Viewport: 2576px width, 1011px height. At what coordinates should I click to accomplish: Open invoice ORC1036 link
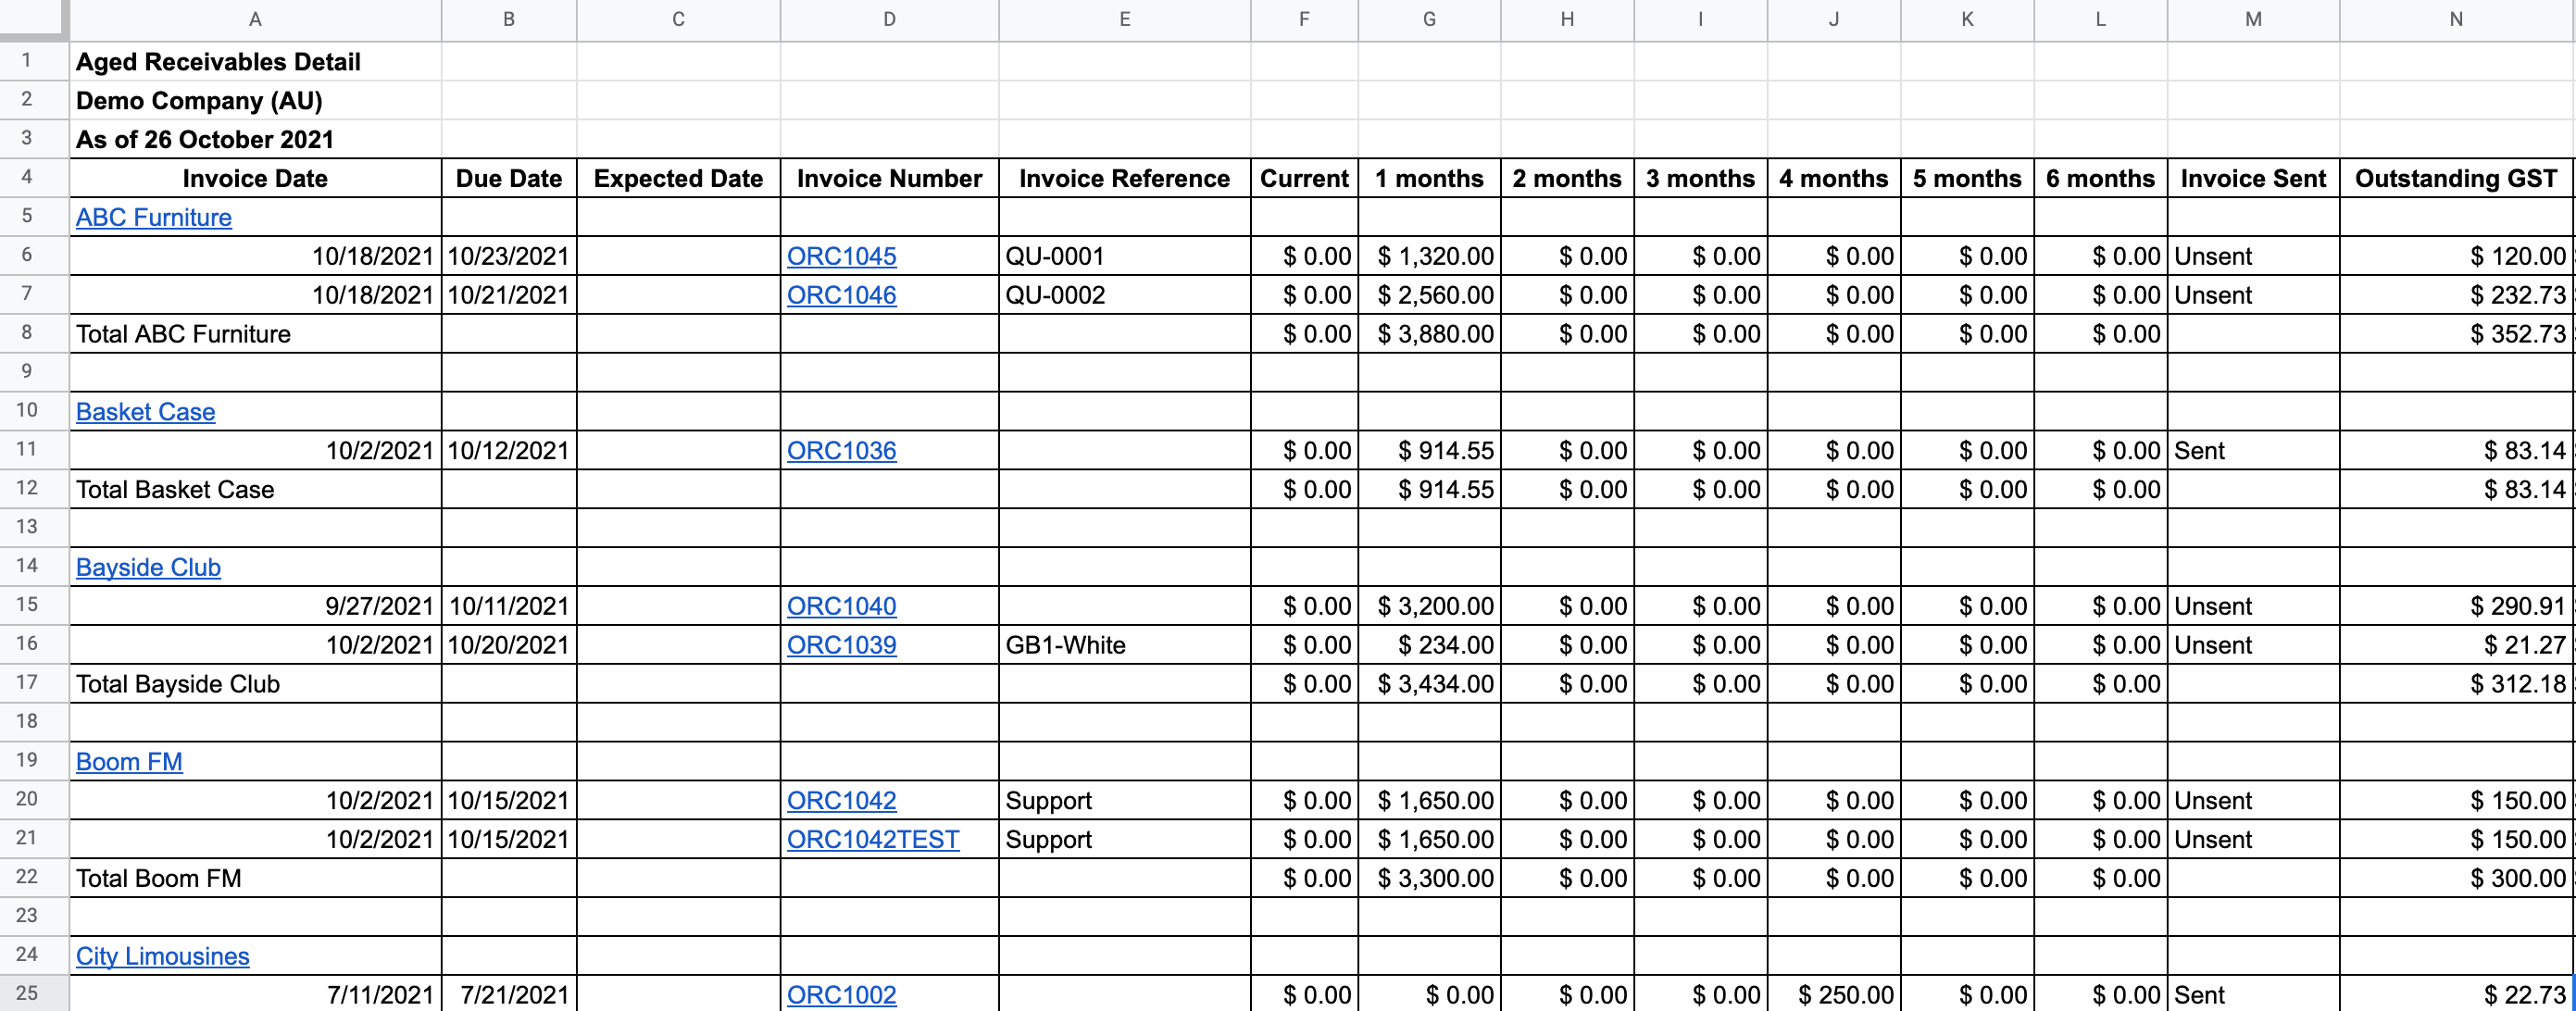pos(841,451)
